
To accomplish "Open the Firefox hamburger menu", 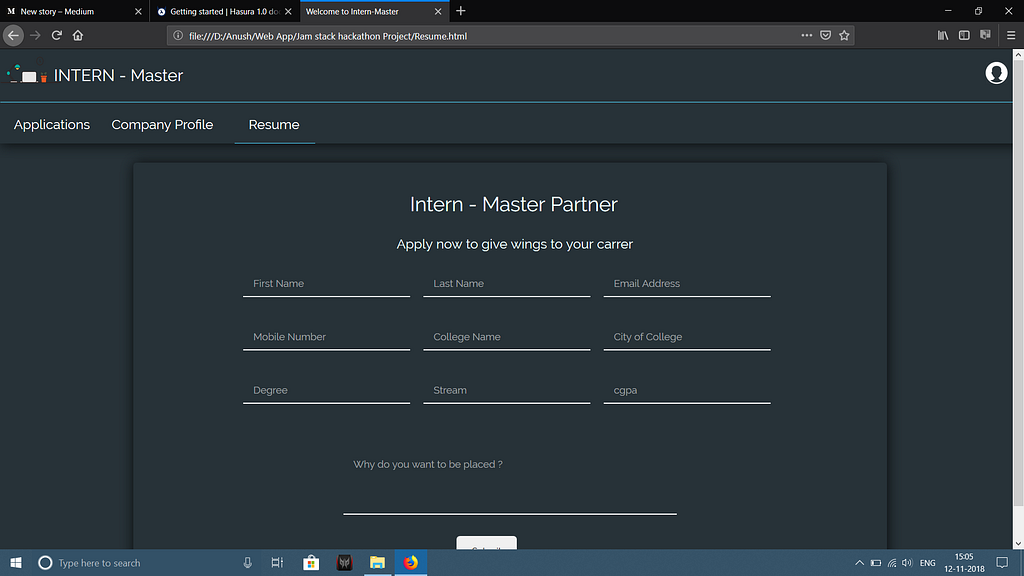I will pos(1011,35).
